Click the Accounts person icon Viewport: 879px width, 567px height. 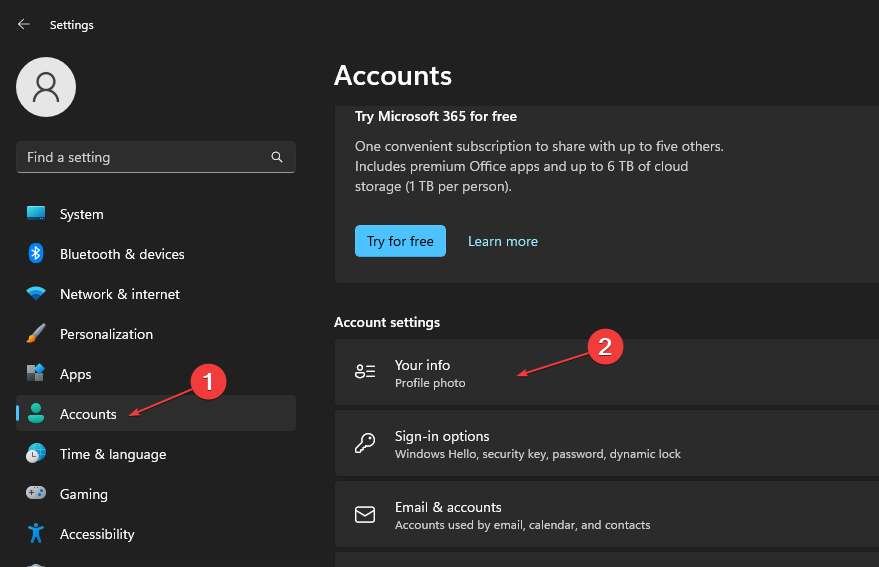(x=36, y=413)
